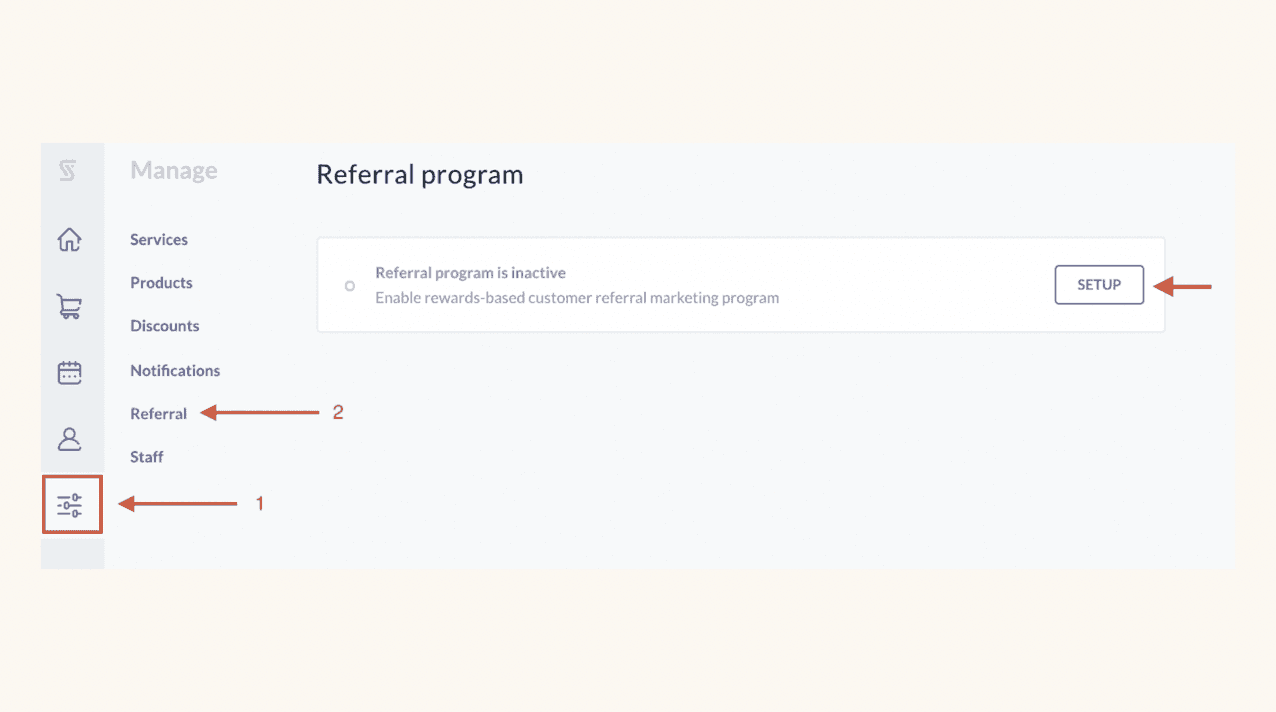The width and height of the screenshot is (1276, 712).
Task: Open the Notifications settings item
Action: click(175, 370)
